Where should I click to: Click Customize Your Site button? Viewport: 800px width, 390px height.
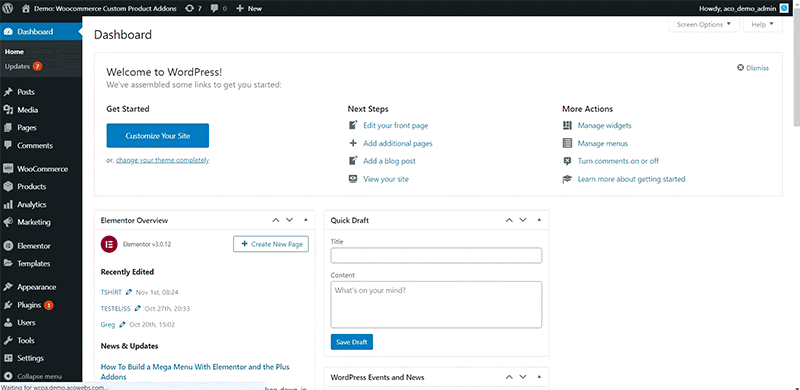coord(158,136)
